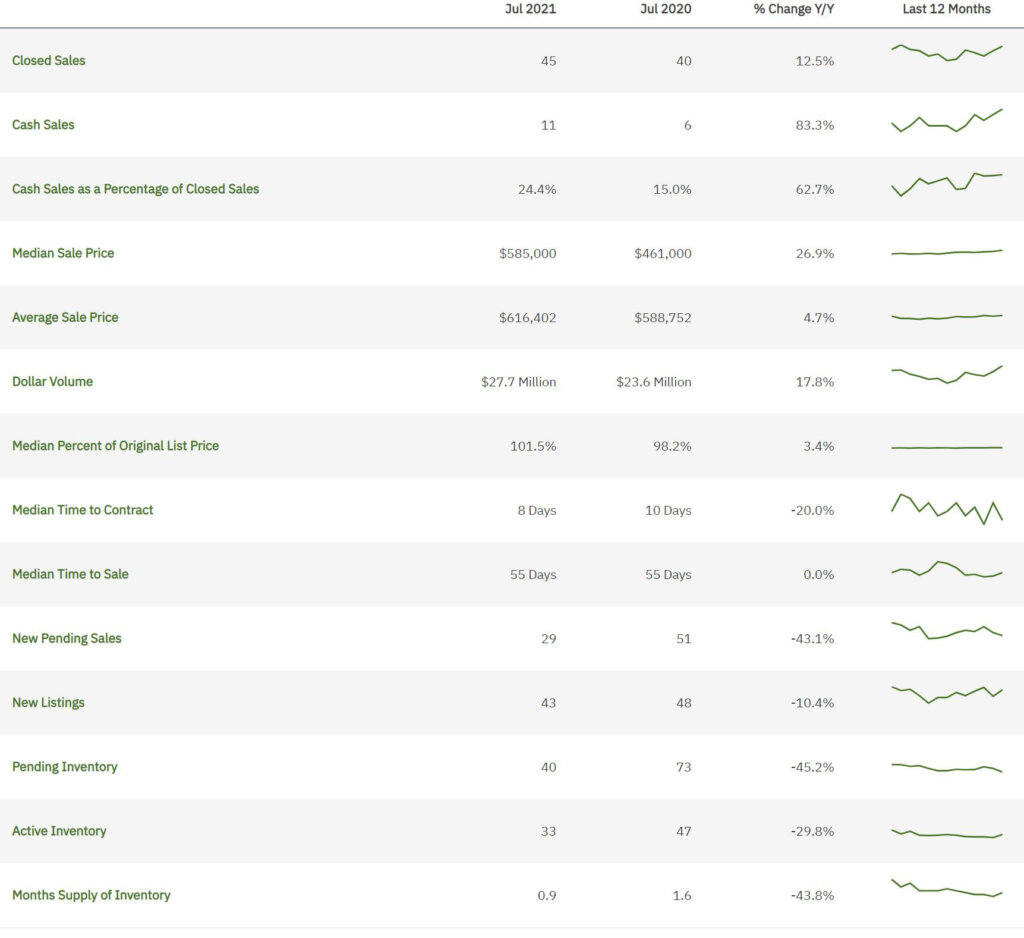Viewport: 1024px width, 938px height.
Task: Click the Median Sale Price label
Action: 63,253
